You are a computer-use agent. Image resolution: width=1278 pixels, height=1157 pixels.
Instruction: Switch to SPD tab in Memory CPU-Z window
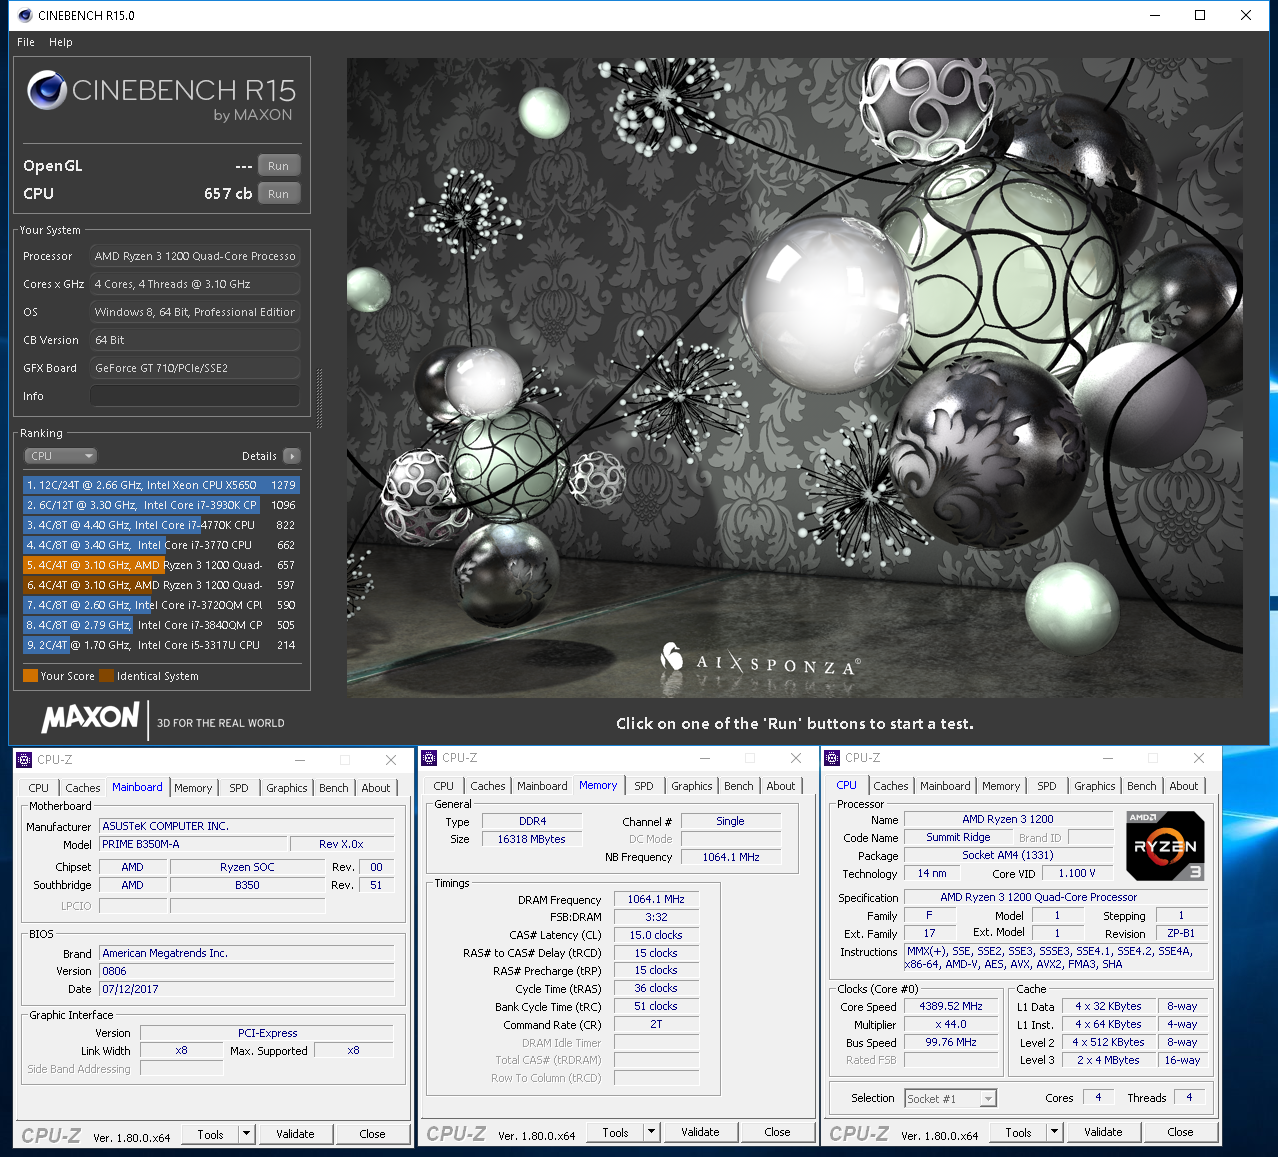tap(644, 786)
